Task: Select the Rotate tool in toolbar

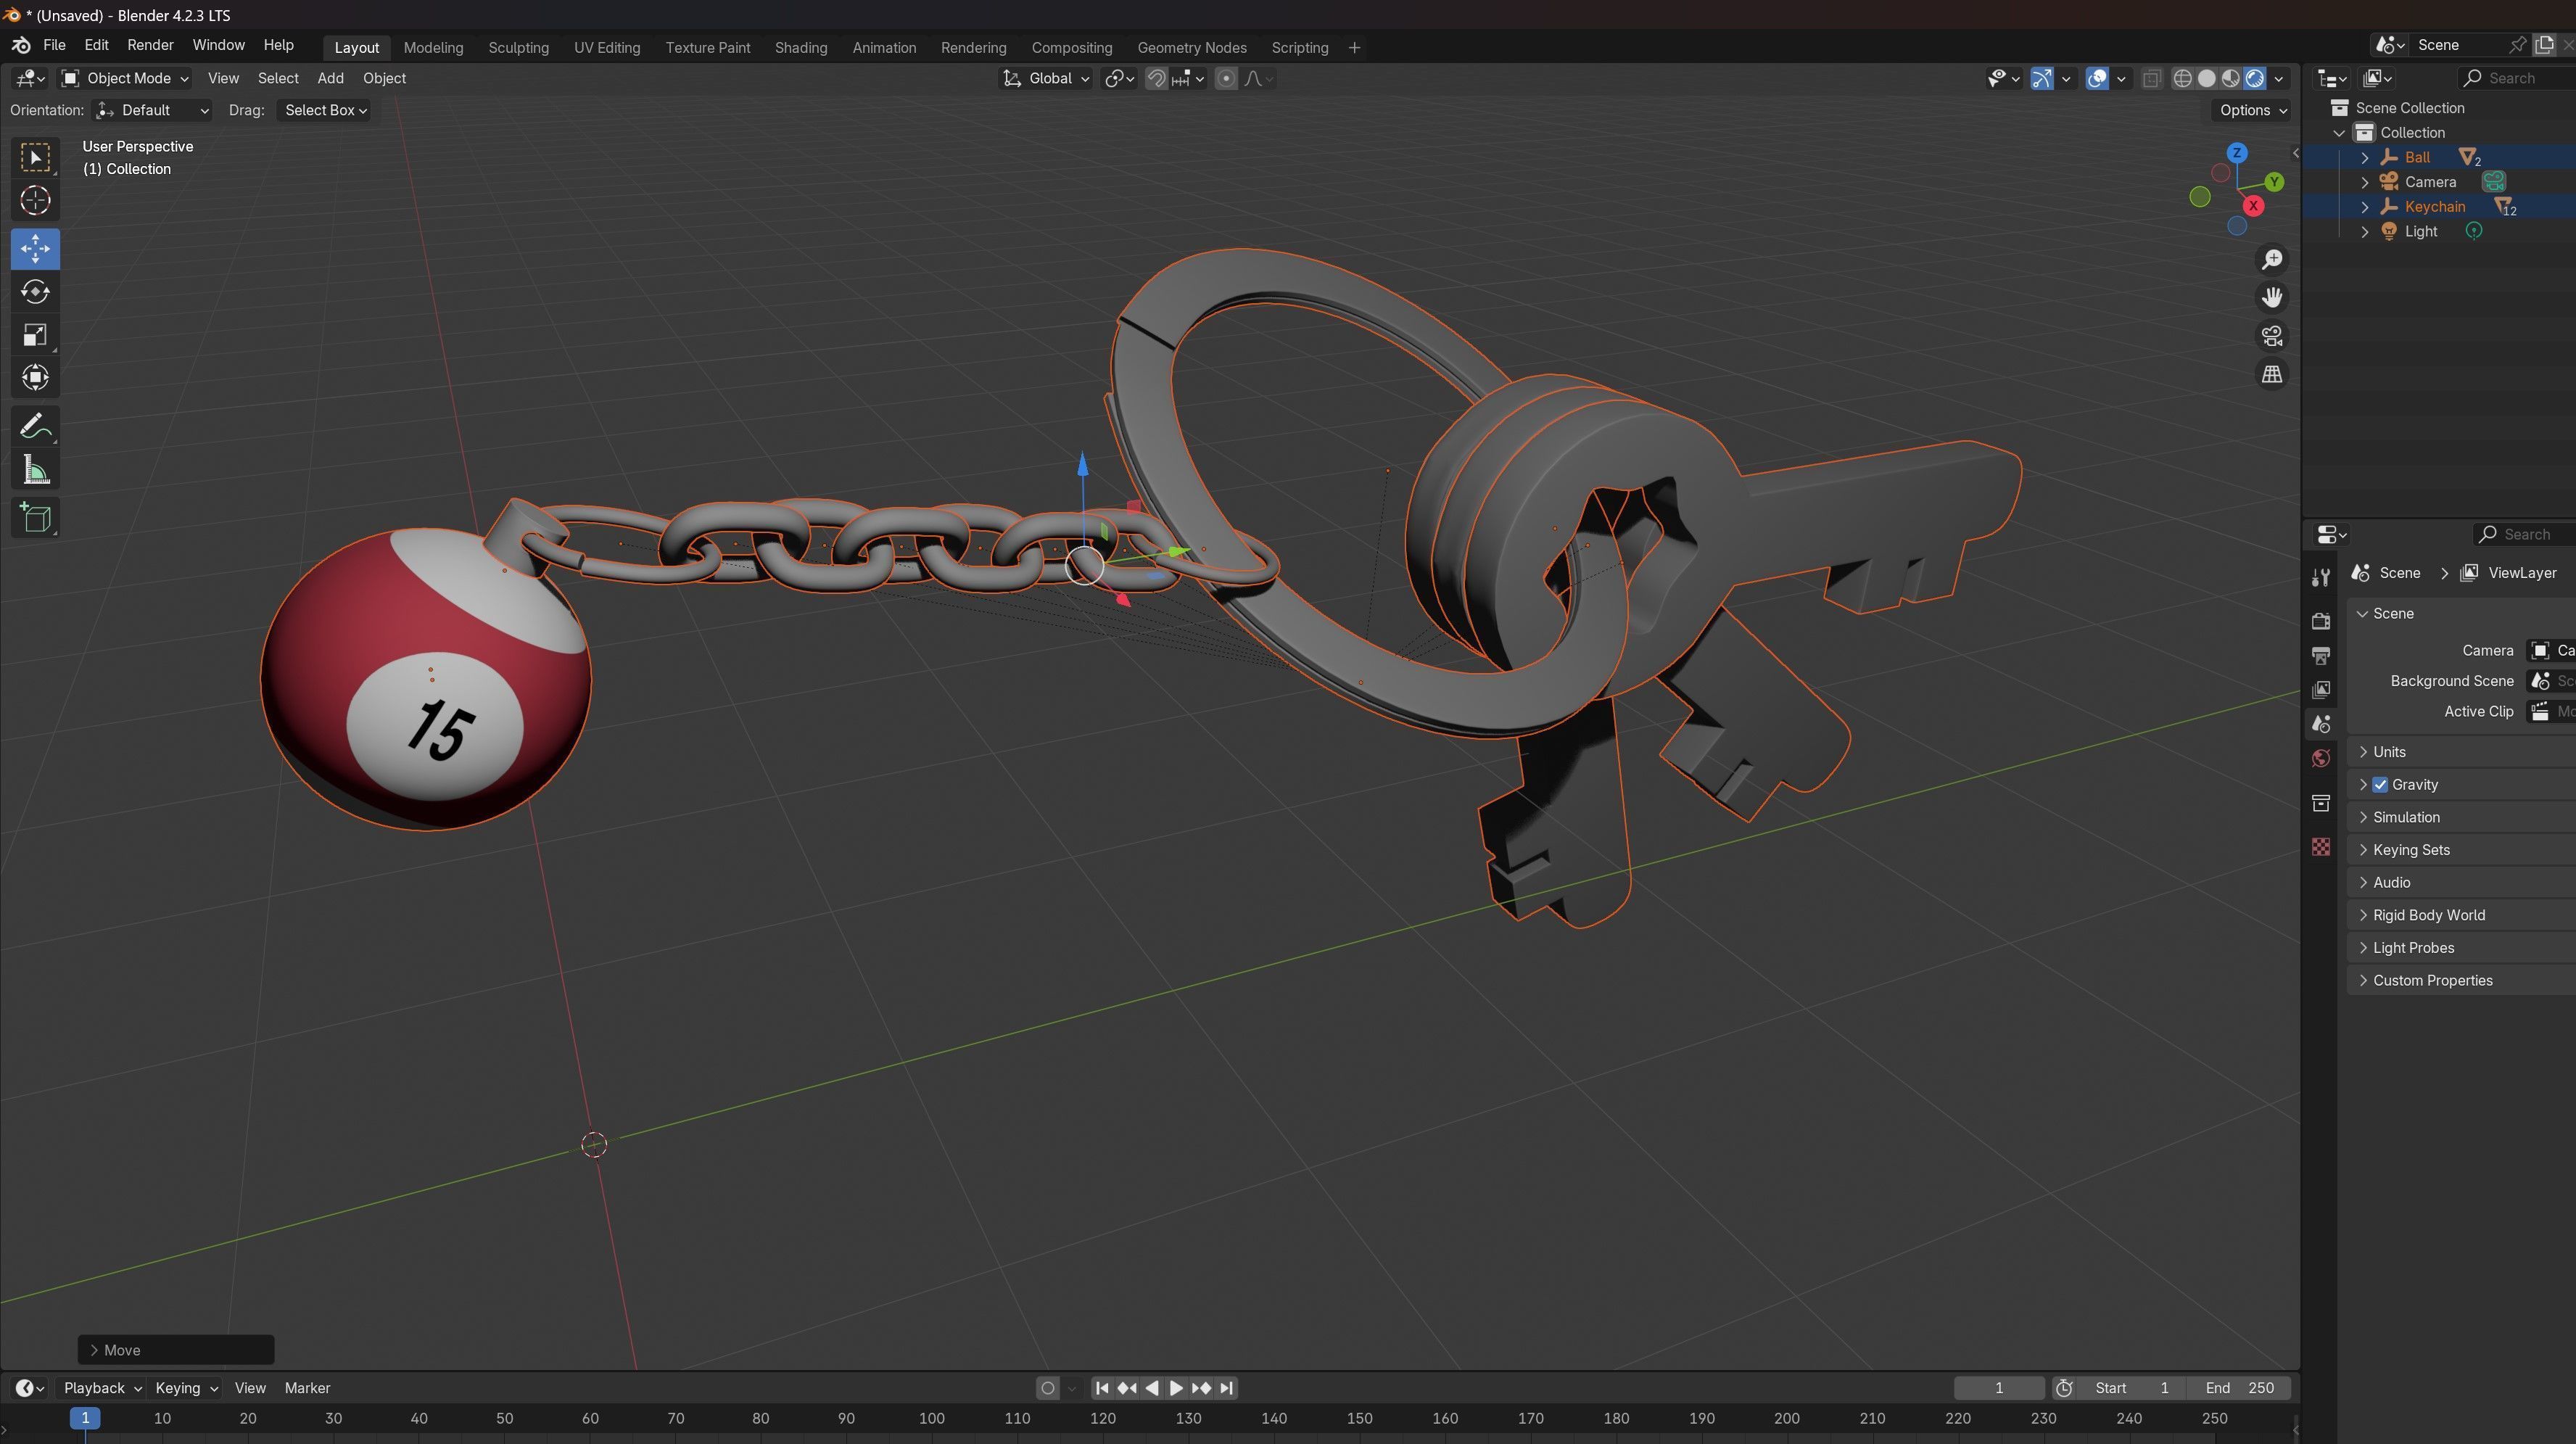Action: click(x=35, y=292)
